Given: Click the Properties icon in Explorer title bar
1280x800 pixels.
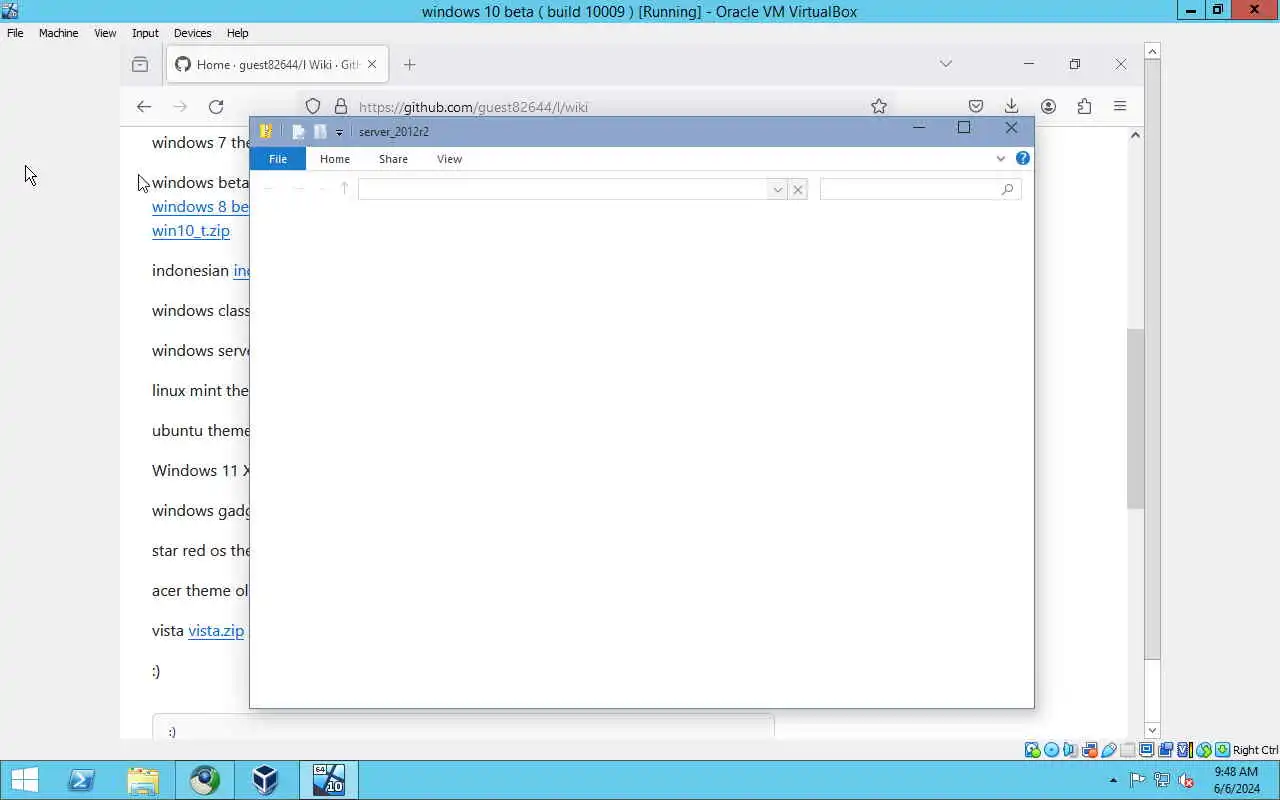Looking at the screenshot, I should [x=298, y=131].
